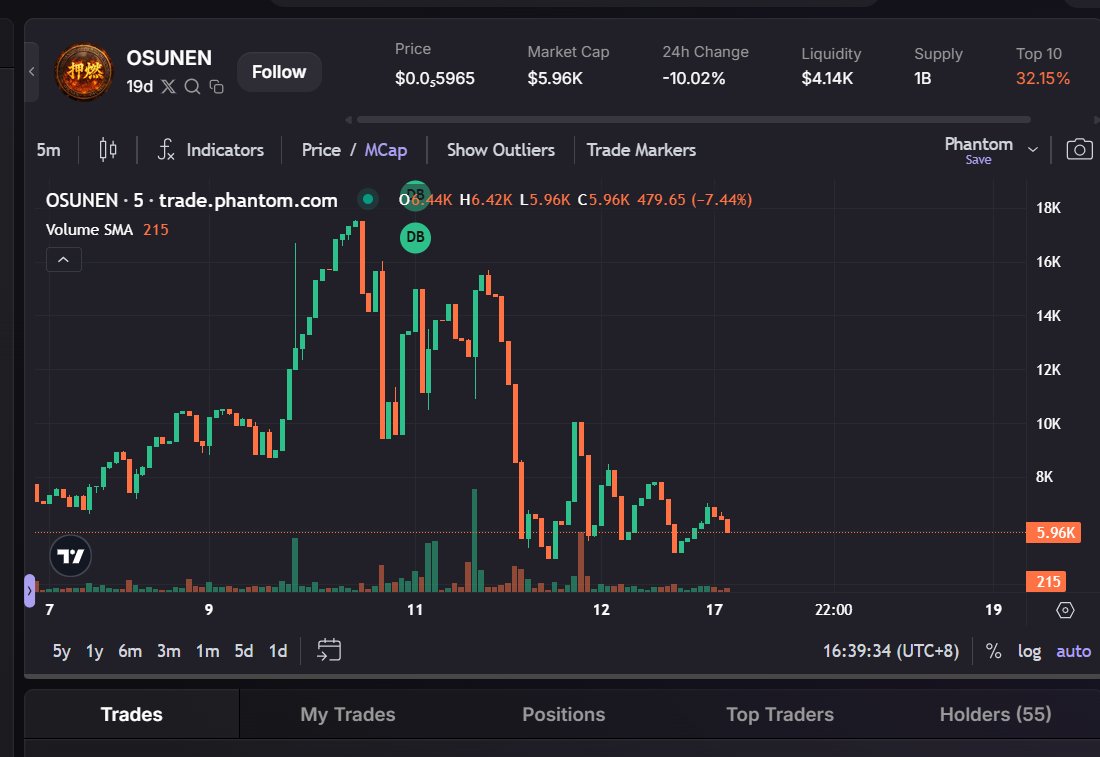The height and width of the screenshot is (757, 1100).
Task: Click the Liquidity value $4.14K
Action: tap(827, 79)
